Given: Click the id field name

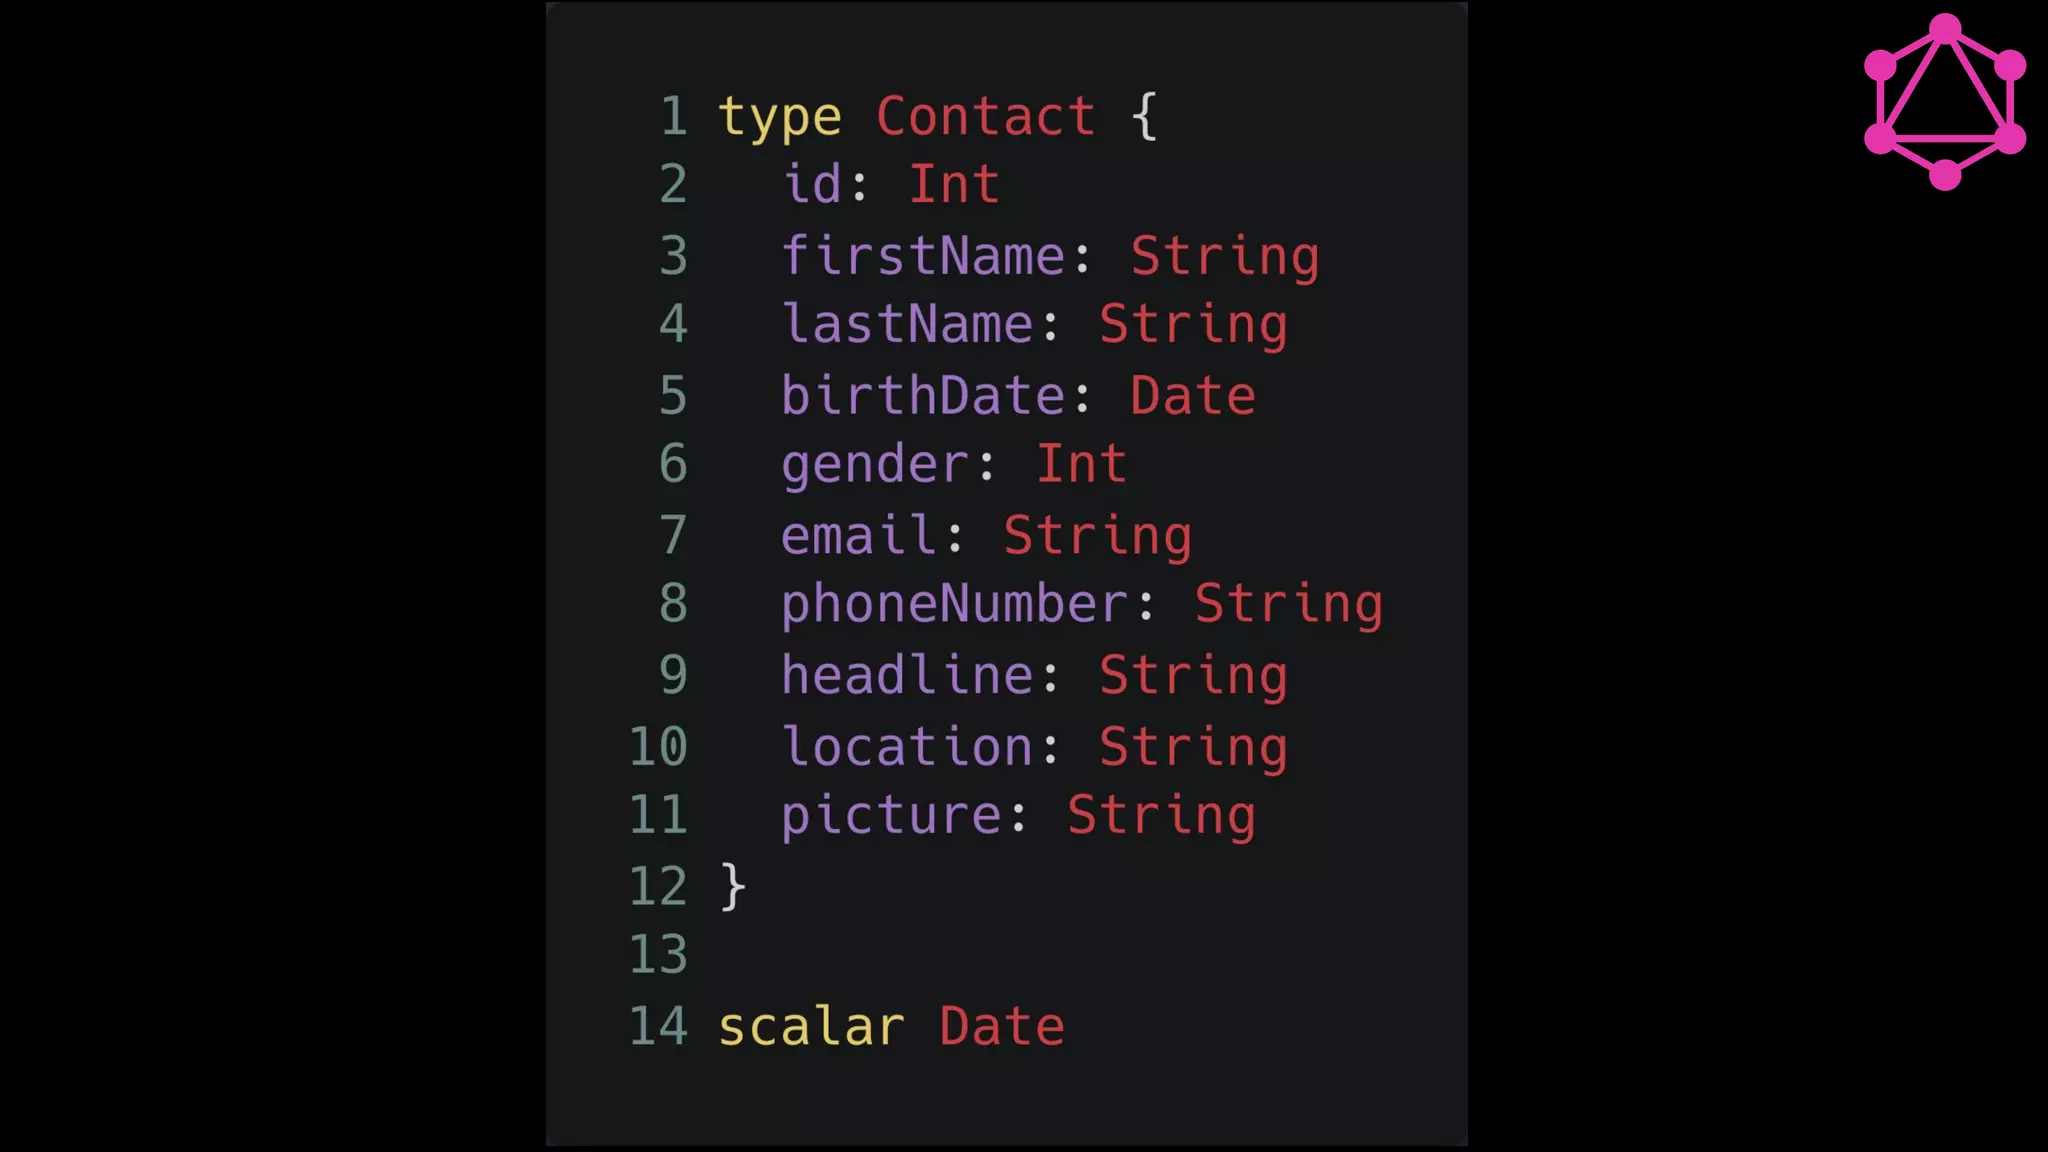Looking at the screenshot, I should pyautogui.click(x=812, y=184).
